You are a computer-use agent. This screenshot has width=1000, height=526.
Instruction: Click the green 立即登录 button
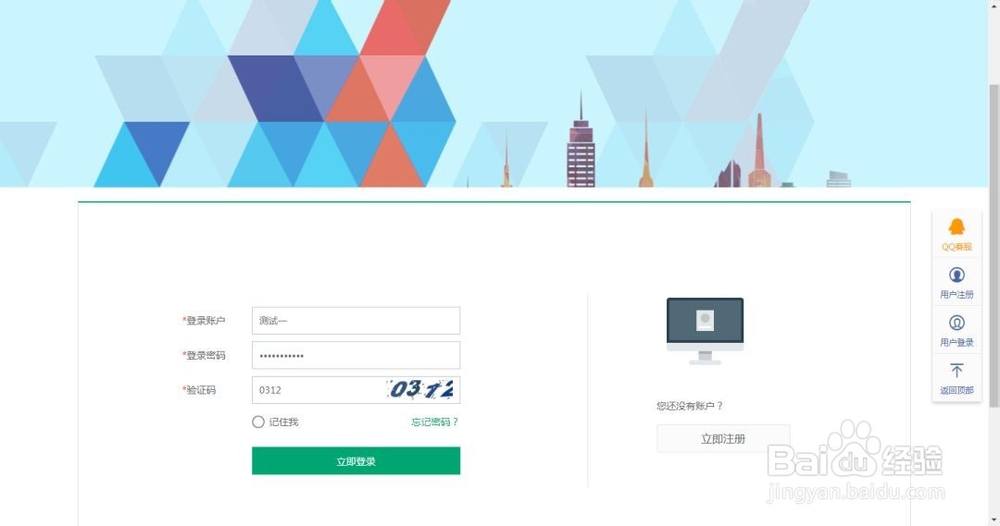tap(356, 461)
